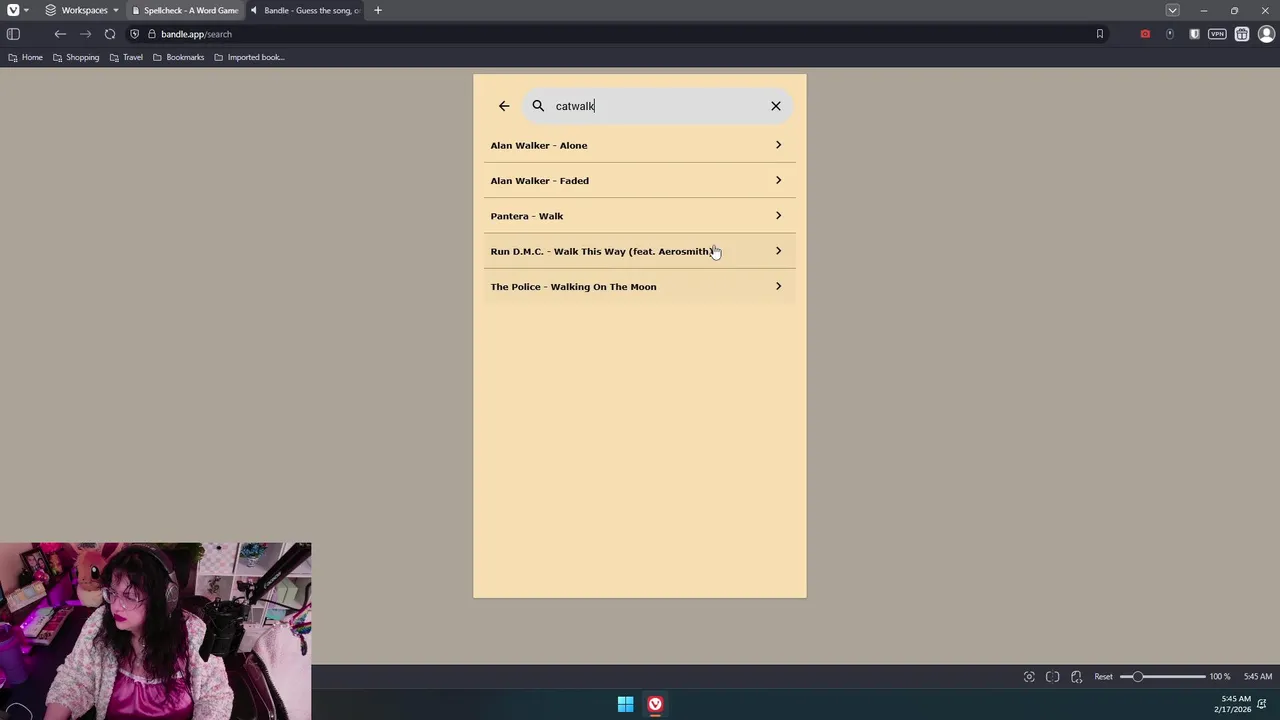The image size is (1280, 720).
Task: Open the Imported bookmarks folder
Action: point(249,57)
